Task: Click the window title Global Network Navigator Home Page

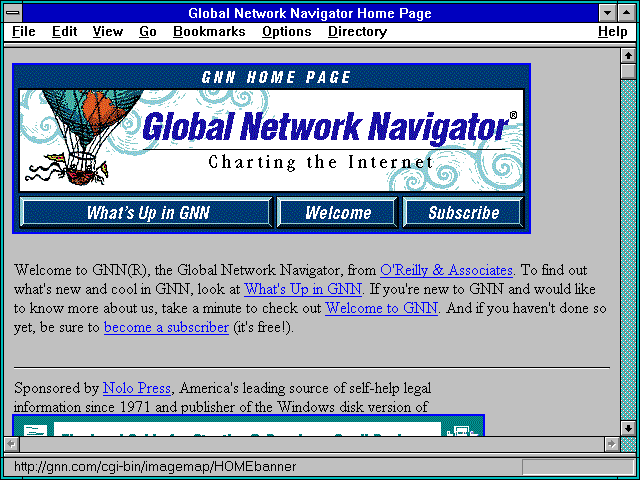Action: (x=310, y=13)
